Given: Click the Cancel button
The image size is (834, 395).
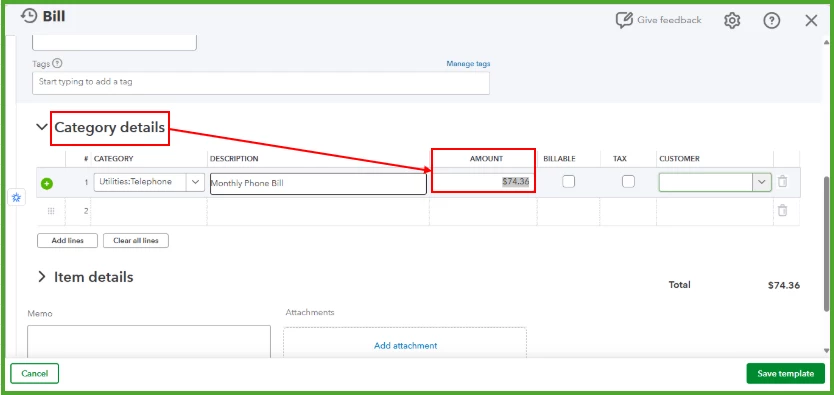Looking at the screenshot, I should 35,373.
